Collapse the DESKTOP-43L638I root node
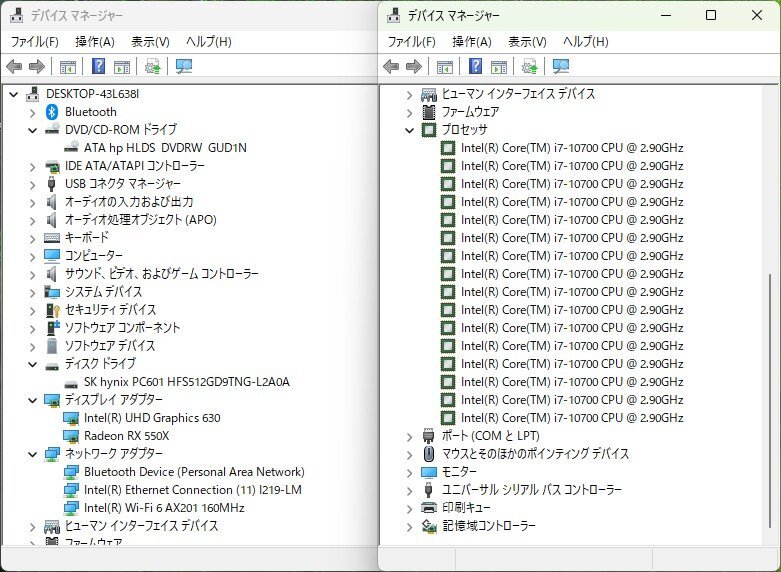 tap(14, 94)
